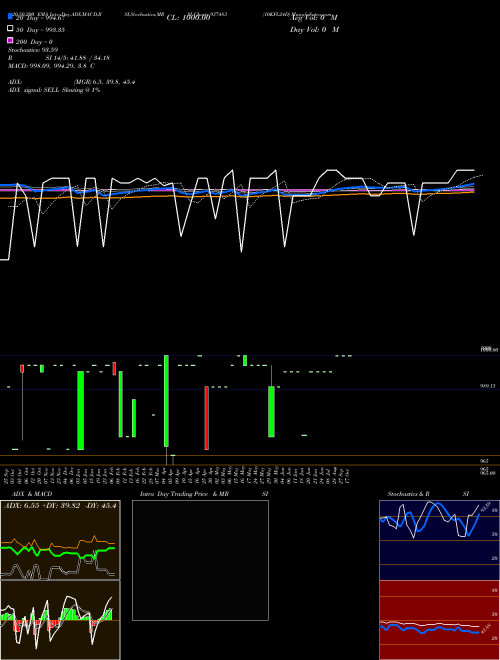This screenshot has width=500, height=660.
Task: Open the MACD histogram chart panel
Action: (60, 620)
